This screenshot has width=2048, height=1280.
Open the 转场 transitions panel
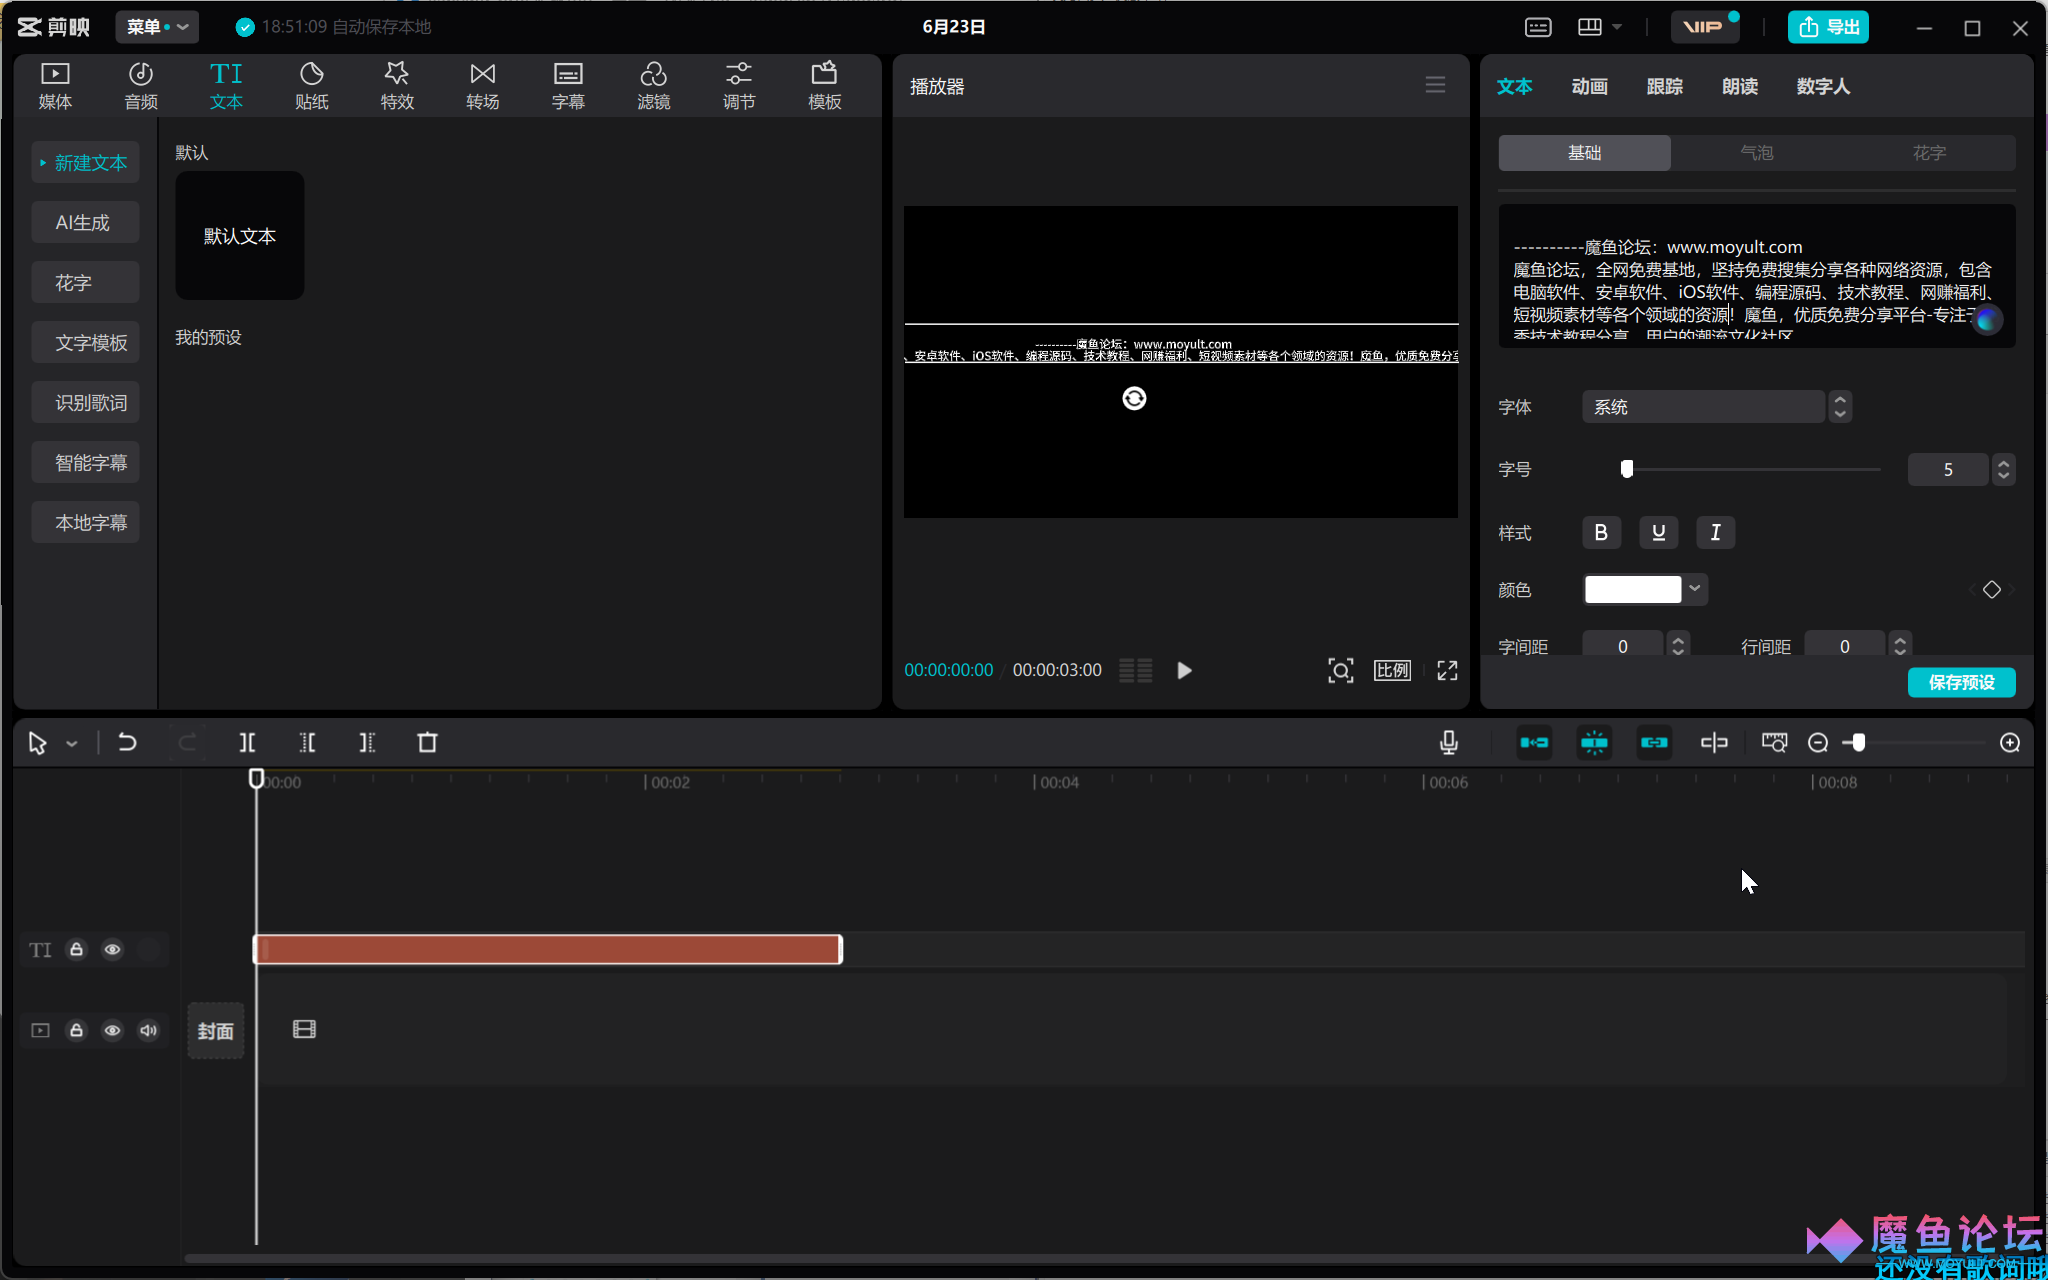pyautogui.click(x=483, y=86)
